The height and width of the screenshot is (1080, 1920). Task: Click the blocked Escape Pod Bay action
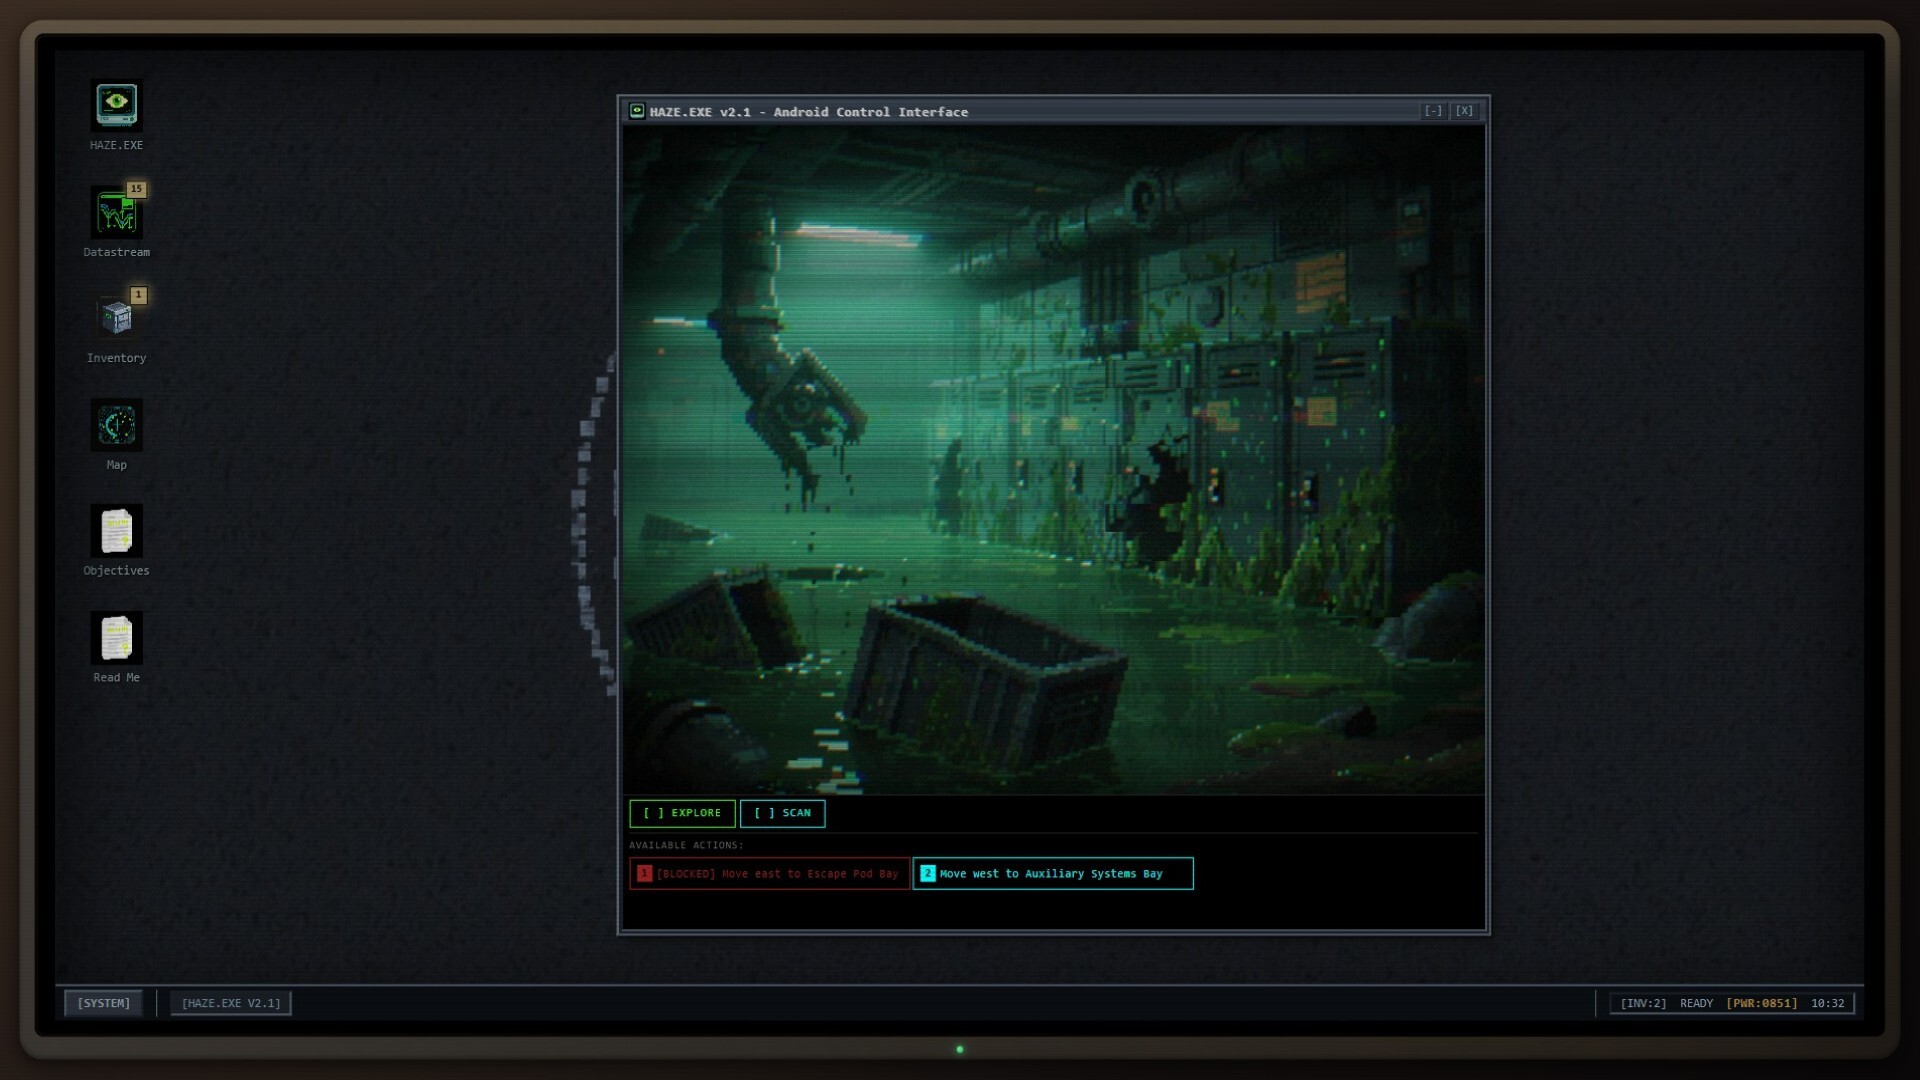pos(769,873)
